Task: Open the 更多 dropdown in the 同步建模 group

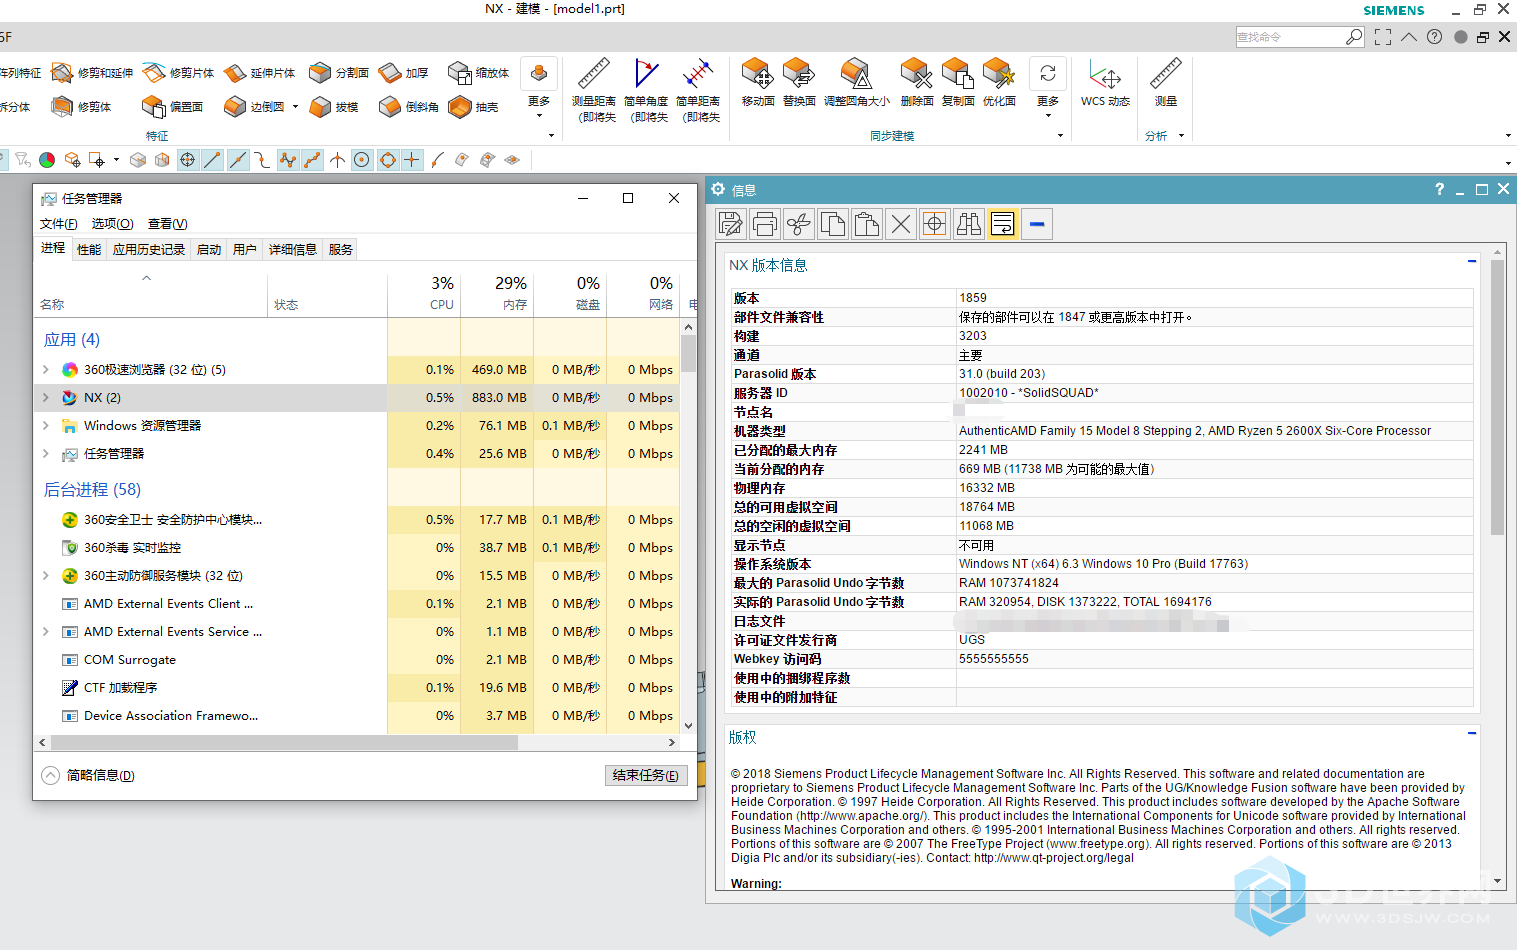Action: tap(1048, 90)
